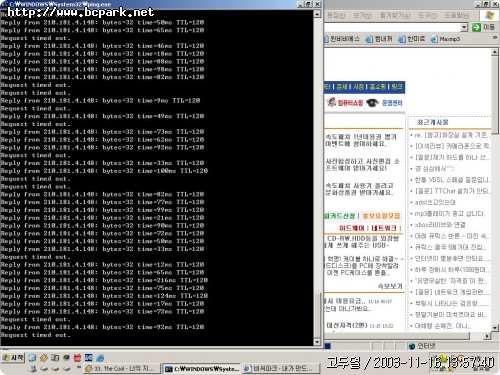
Task: Open post '한통 VDSL 스페셜 질문입니다'
Action: [452, 180]
